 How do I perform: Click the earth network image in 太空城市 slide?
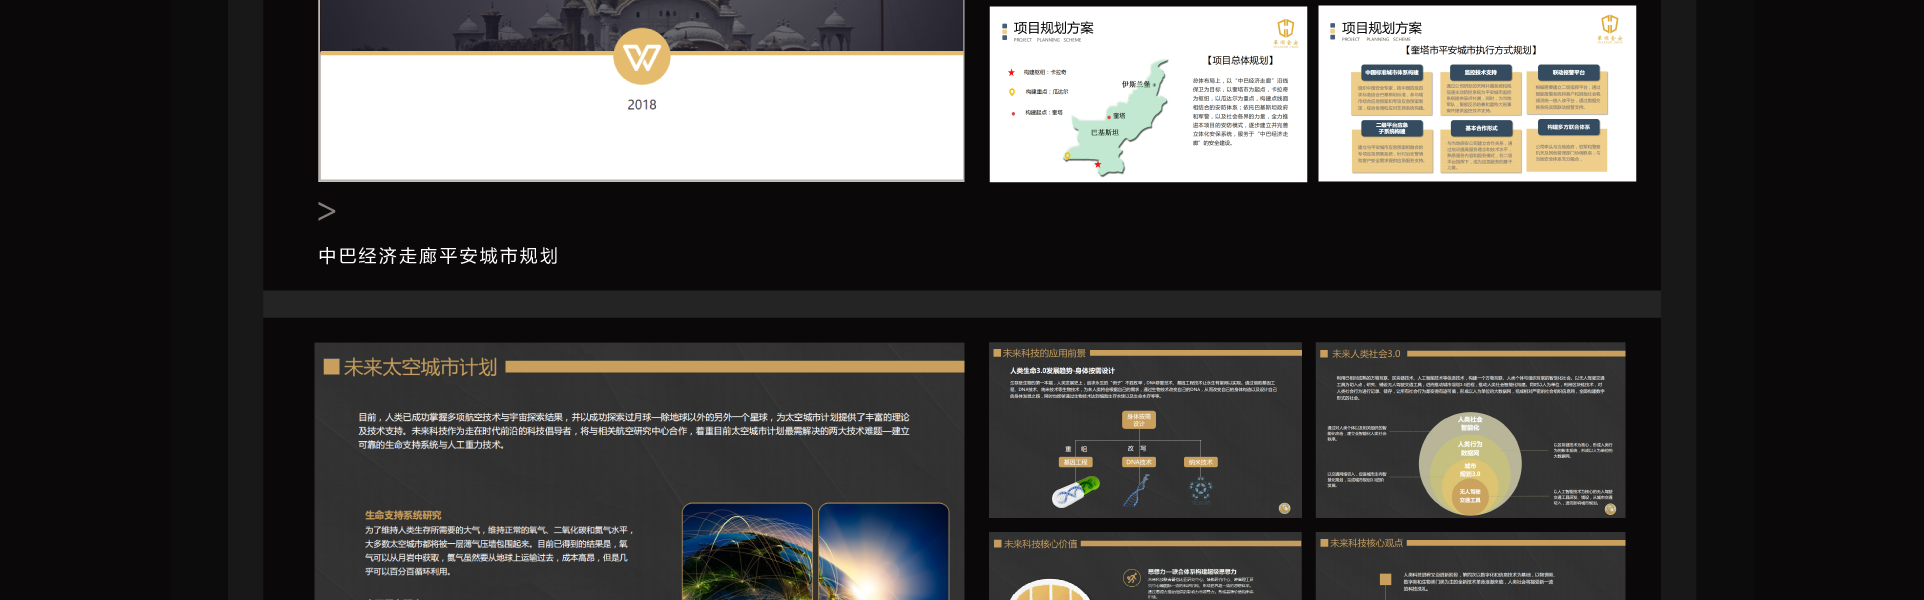tap(747, 551)
